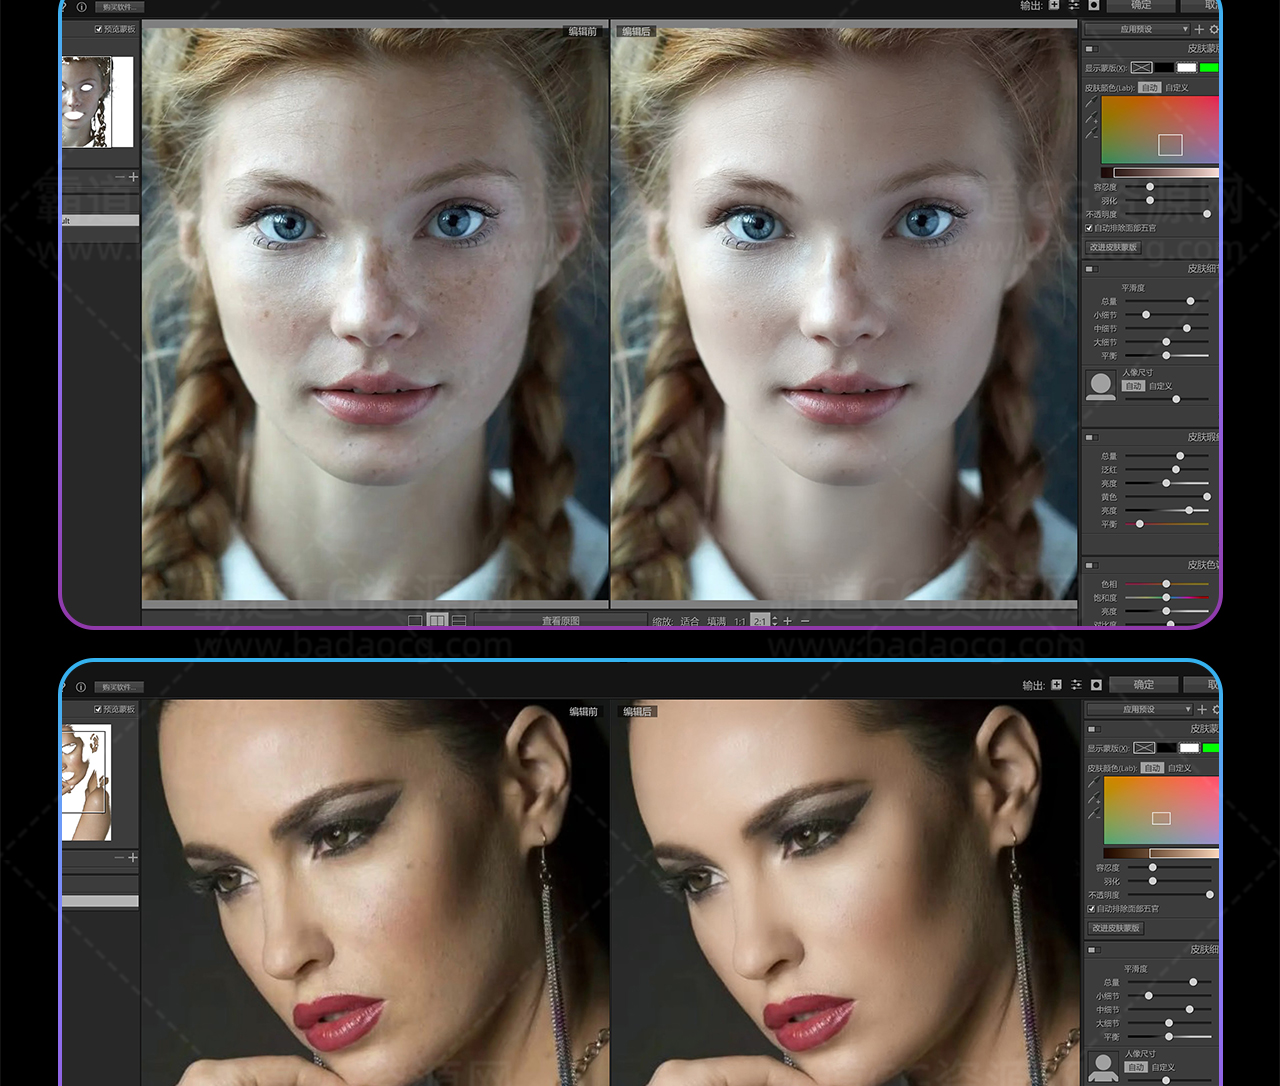The image size is (1280, 1086).
Task: Open the 应用预设 dropdown in blonde window
Action: tap(1137, 30)
